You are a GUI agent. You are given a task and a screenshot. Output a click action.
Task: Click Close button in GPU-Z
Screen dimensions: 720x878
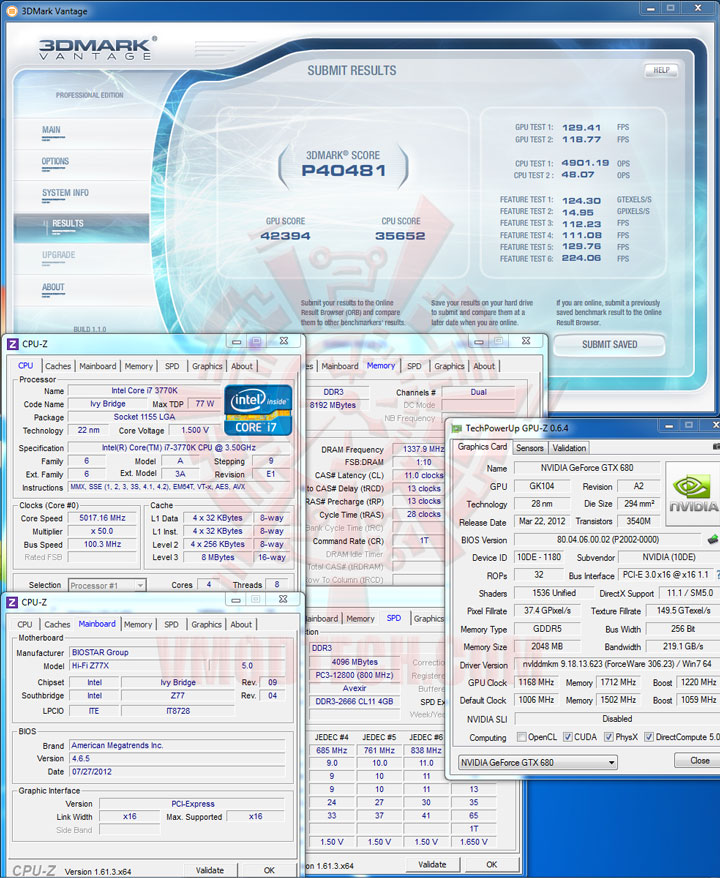(x=699, y=760)
